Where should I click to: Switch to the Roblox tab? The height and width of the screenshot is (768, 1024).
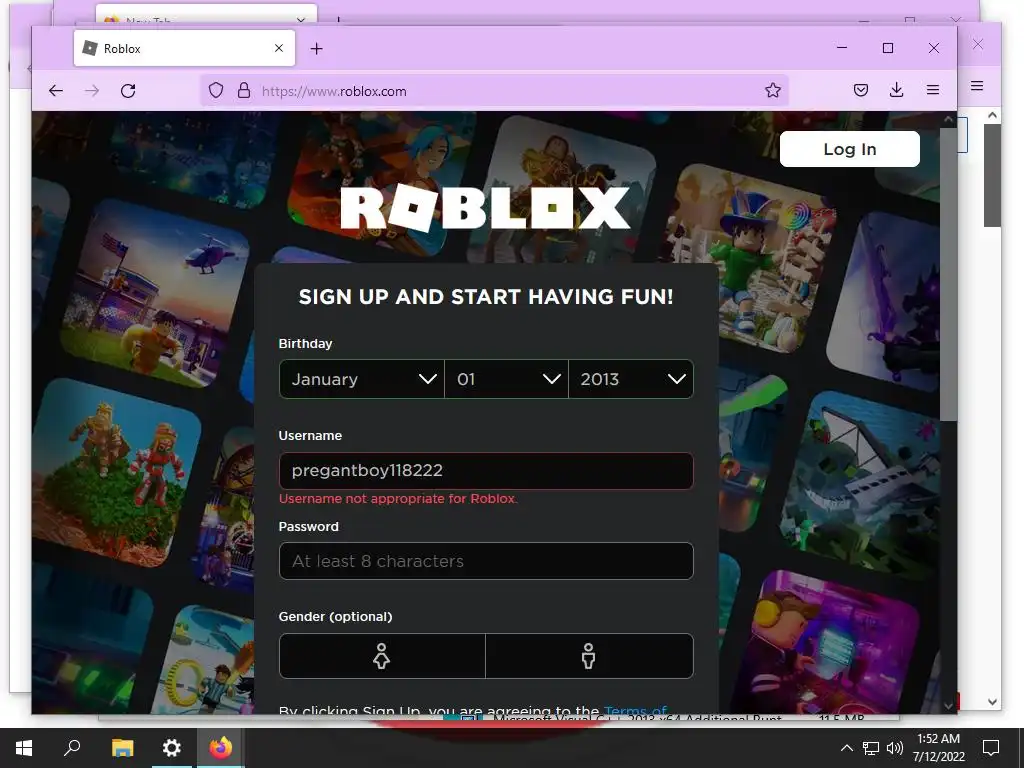click(x=184, y=48)
